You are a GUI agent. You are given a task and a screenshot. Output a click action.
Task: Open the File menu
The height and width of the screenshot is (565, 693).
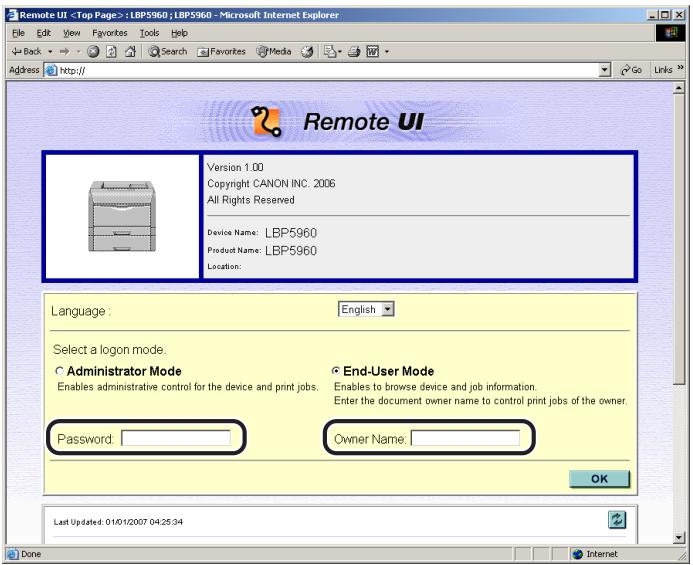pyautogui.click(x=18, y=33)
